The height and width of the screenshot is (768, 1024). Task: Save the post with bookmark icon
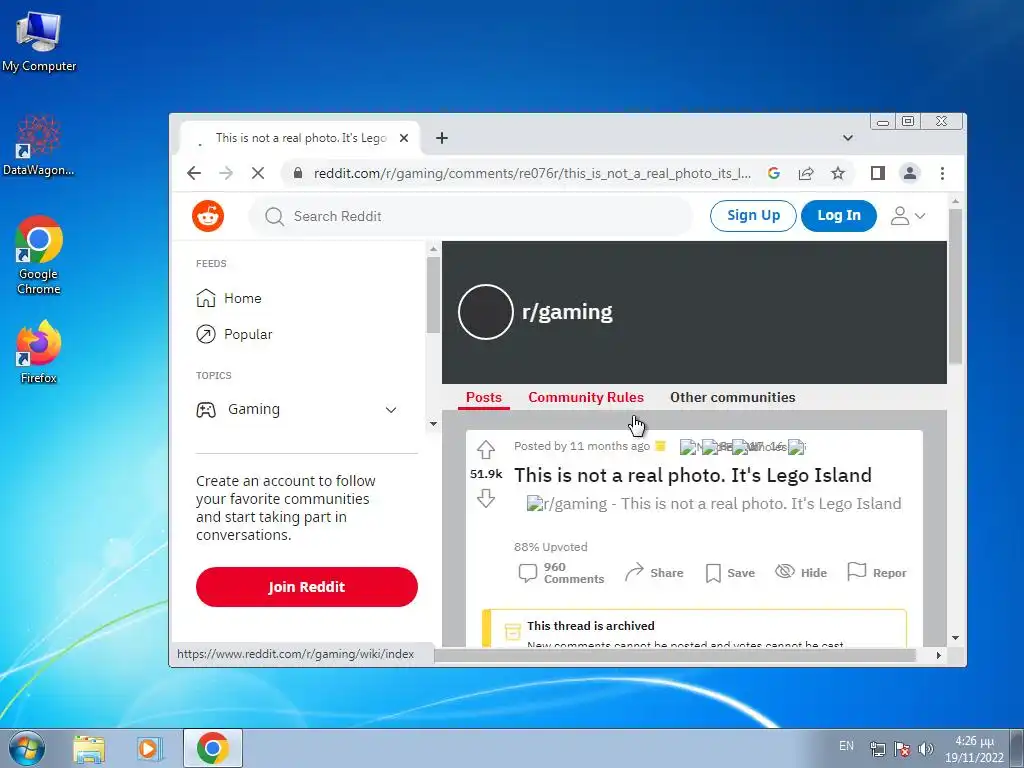(730, 573)
